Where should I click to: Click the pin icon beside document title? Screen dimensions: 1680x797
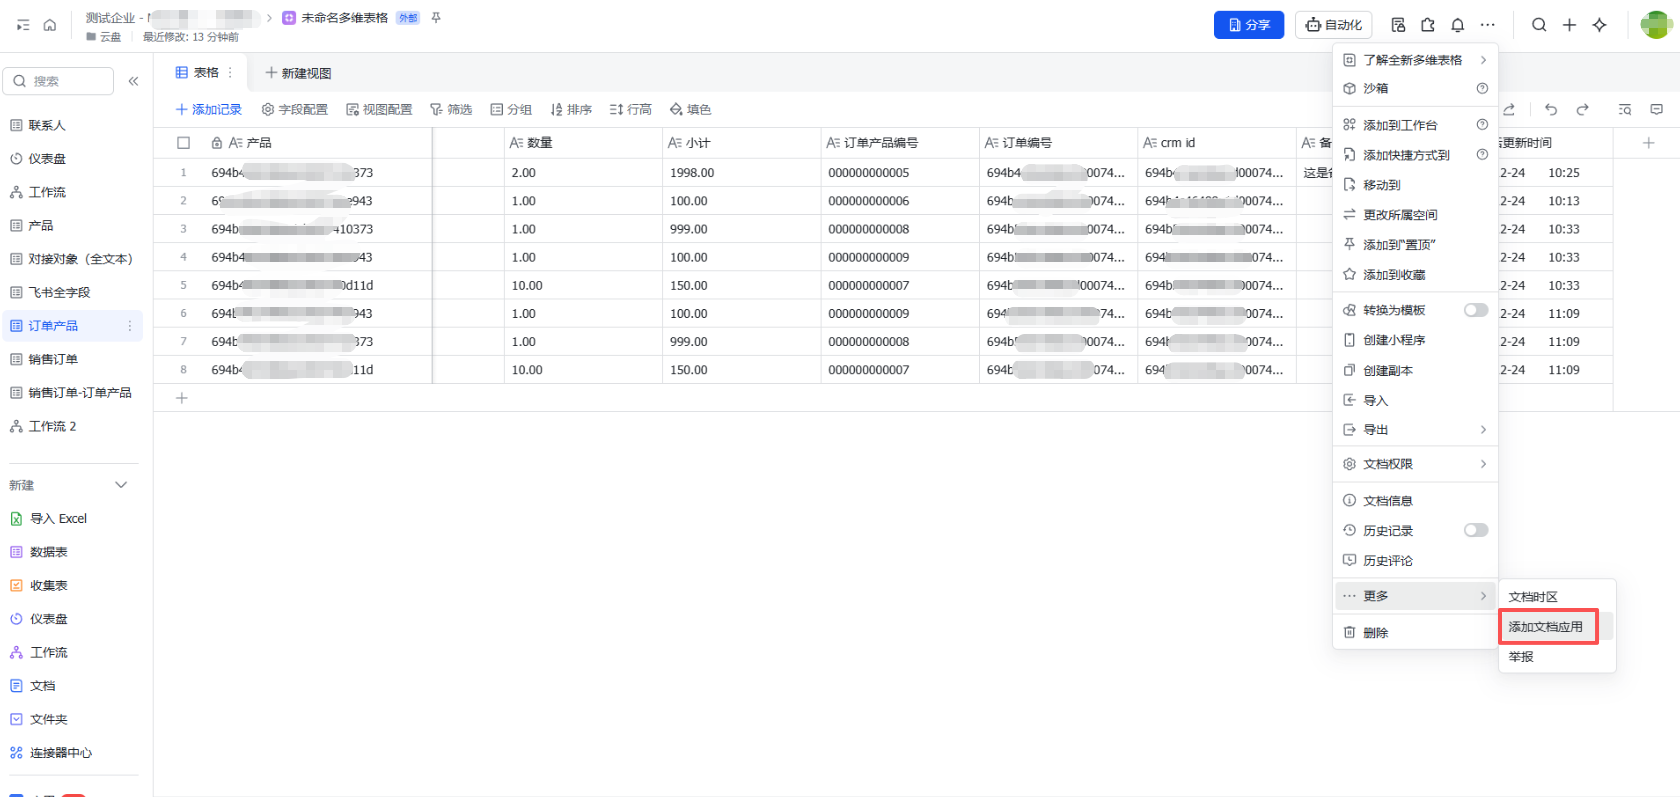[x=436, y=18]
